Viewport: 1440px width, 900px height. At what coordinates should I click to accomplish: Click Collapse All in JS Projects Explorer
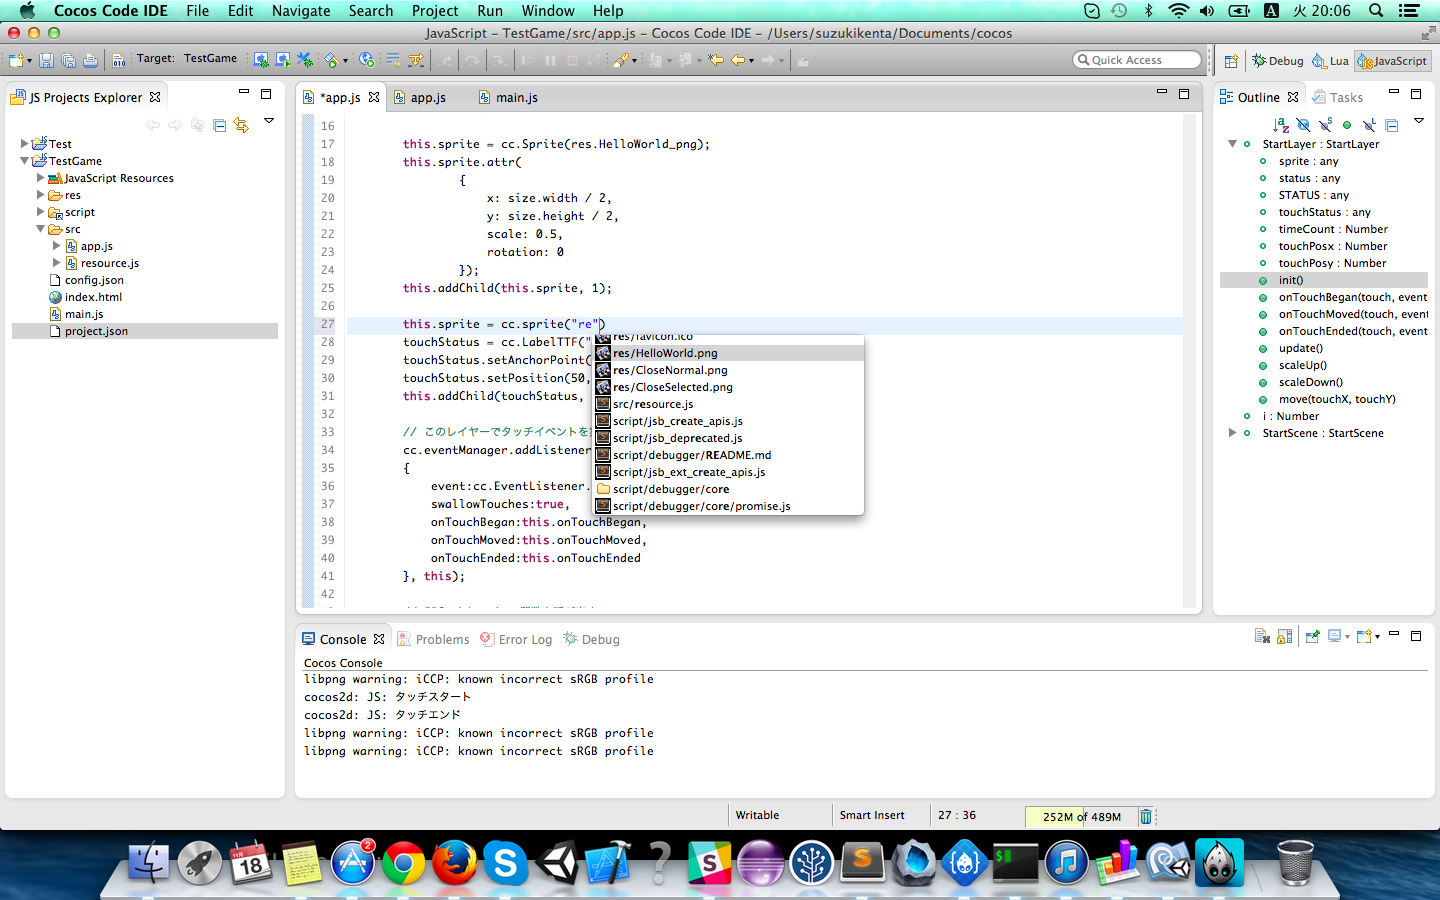point(219,125)
